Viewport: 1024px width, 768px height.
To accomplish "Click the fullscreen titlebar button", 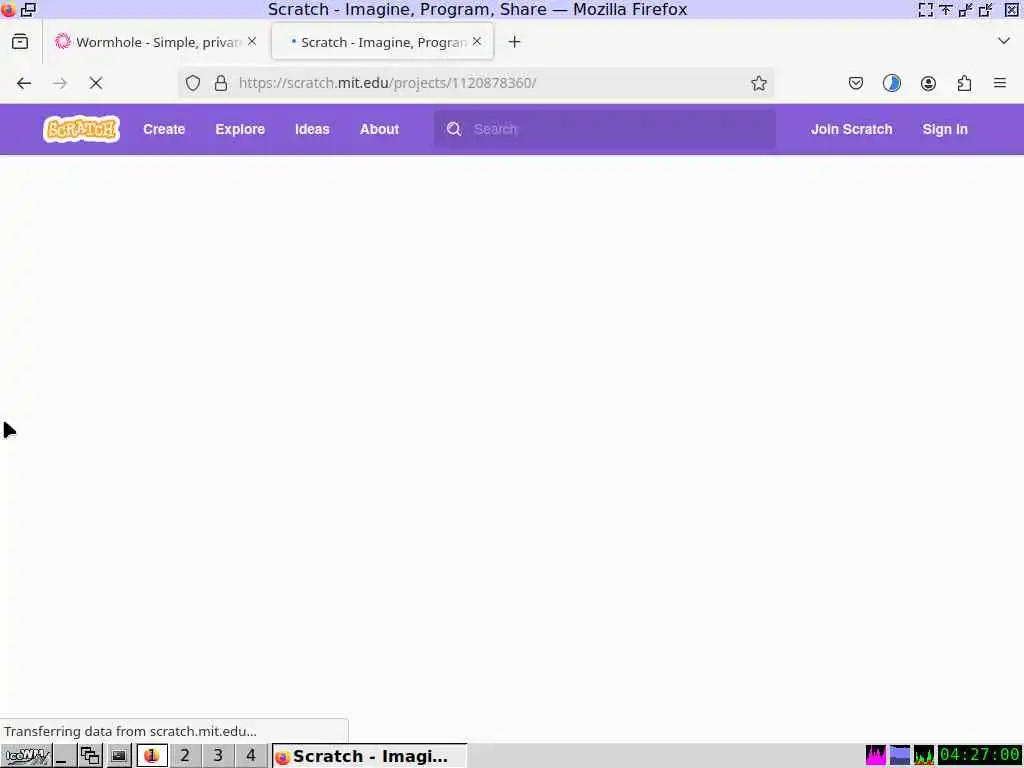I will (x=925, y=9).
